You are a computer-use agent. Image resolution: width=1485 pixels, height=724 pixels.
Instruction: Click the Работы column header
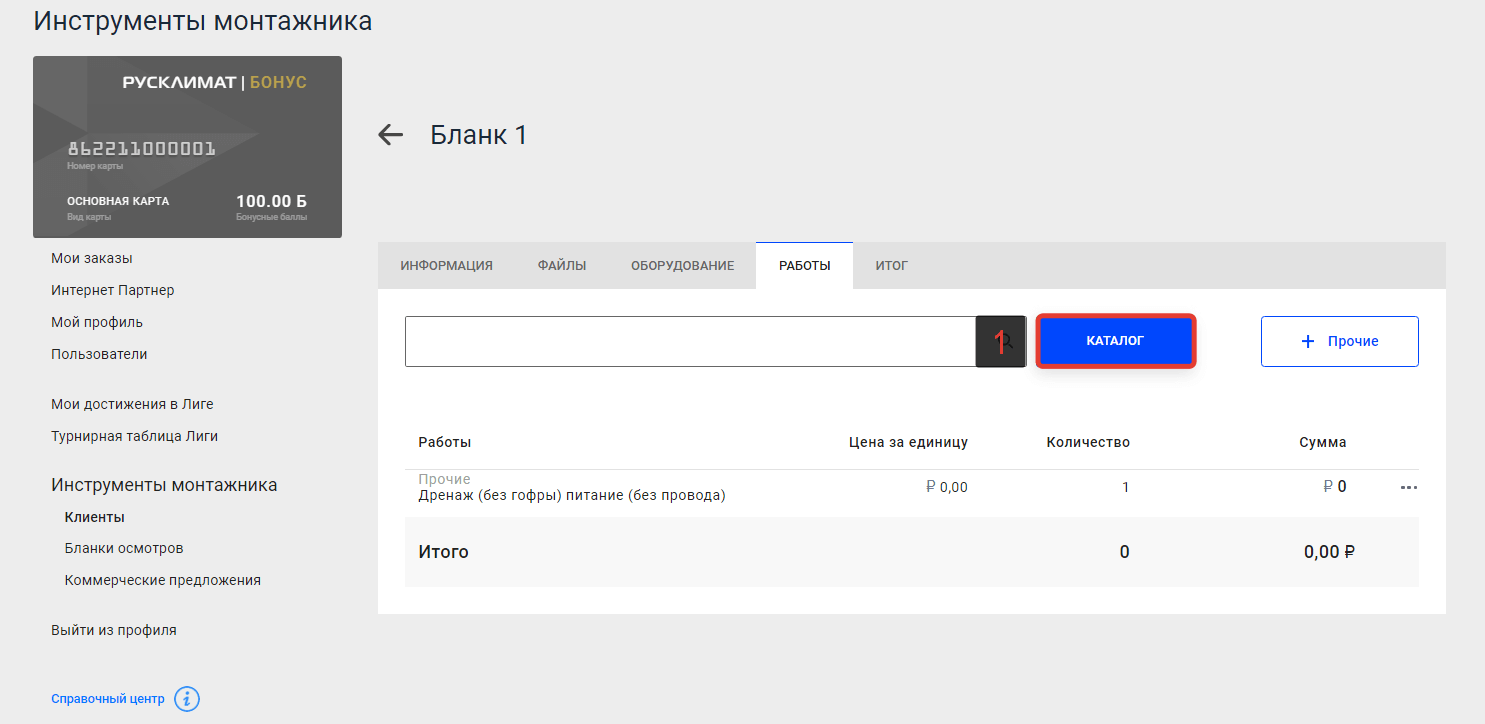tap(445, 442)
